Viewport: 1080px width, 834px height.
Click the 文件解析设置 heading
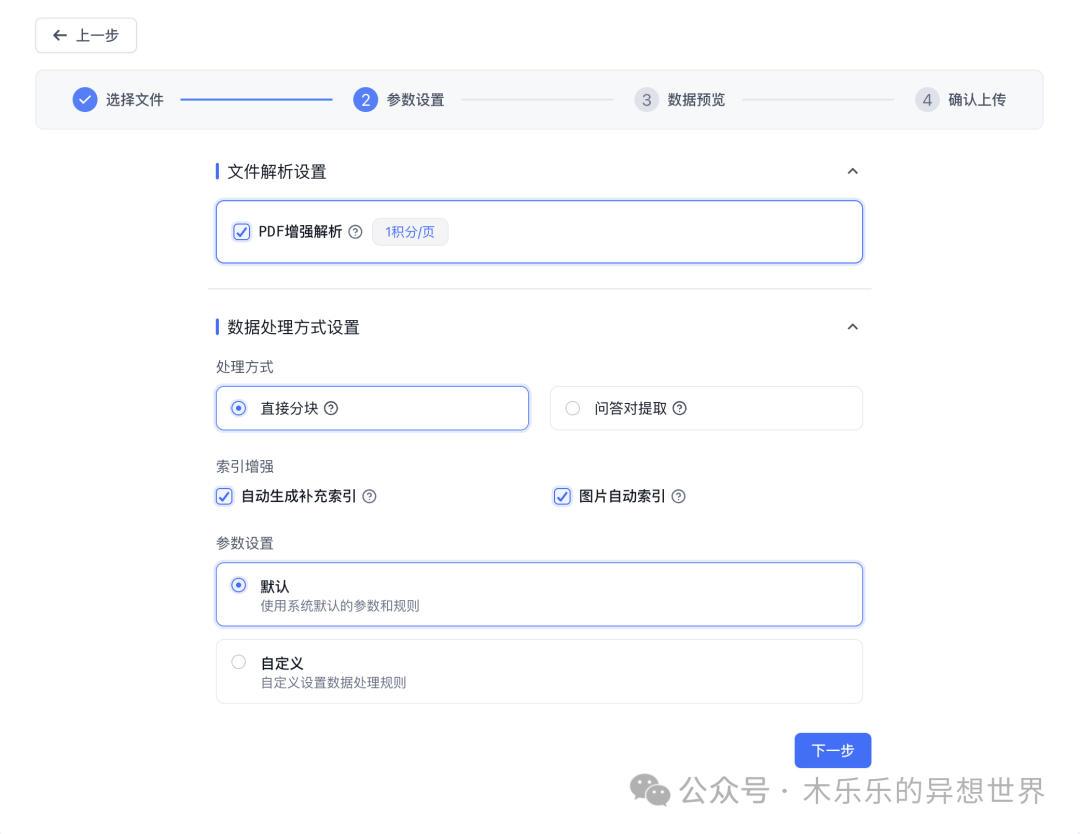277,171
